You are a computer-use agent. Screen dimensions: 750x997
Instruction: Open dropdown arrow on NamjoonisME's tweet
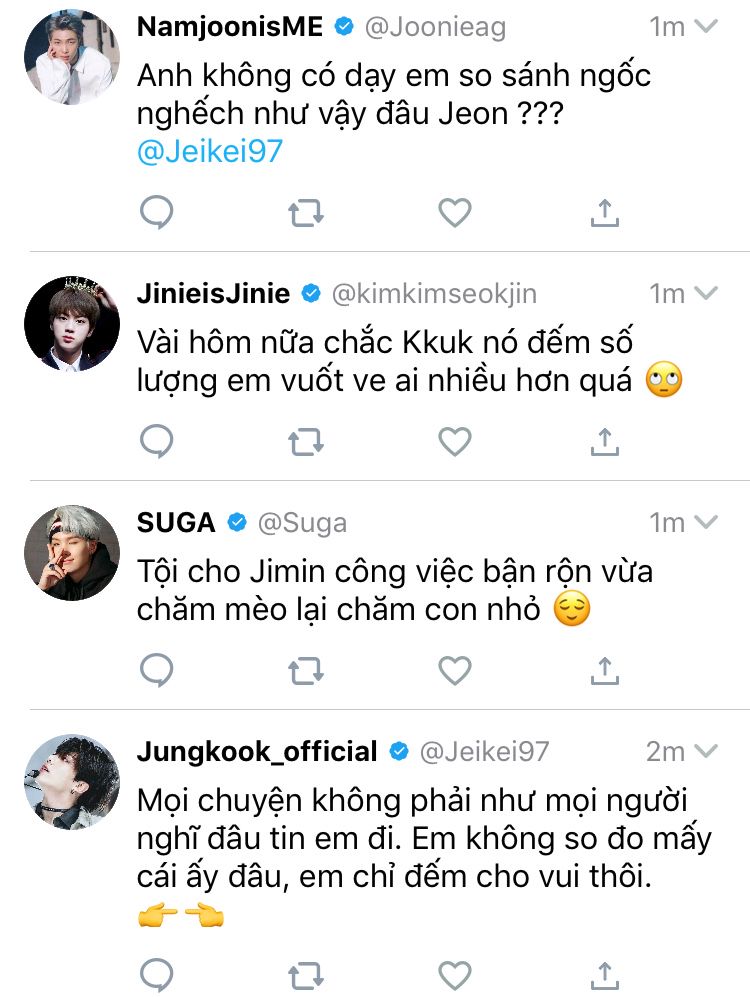[x=706, y=27]
